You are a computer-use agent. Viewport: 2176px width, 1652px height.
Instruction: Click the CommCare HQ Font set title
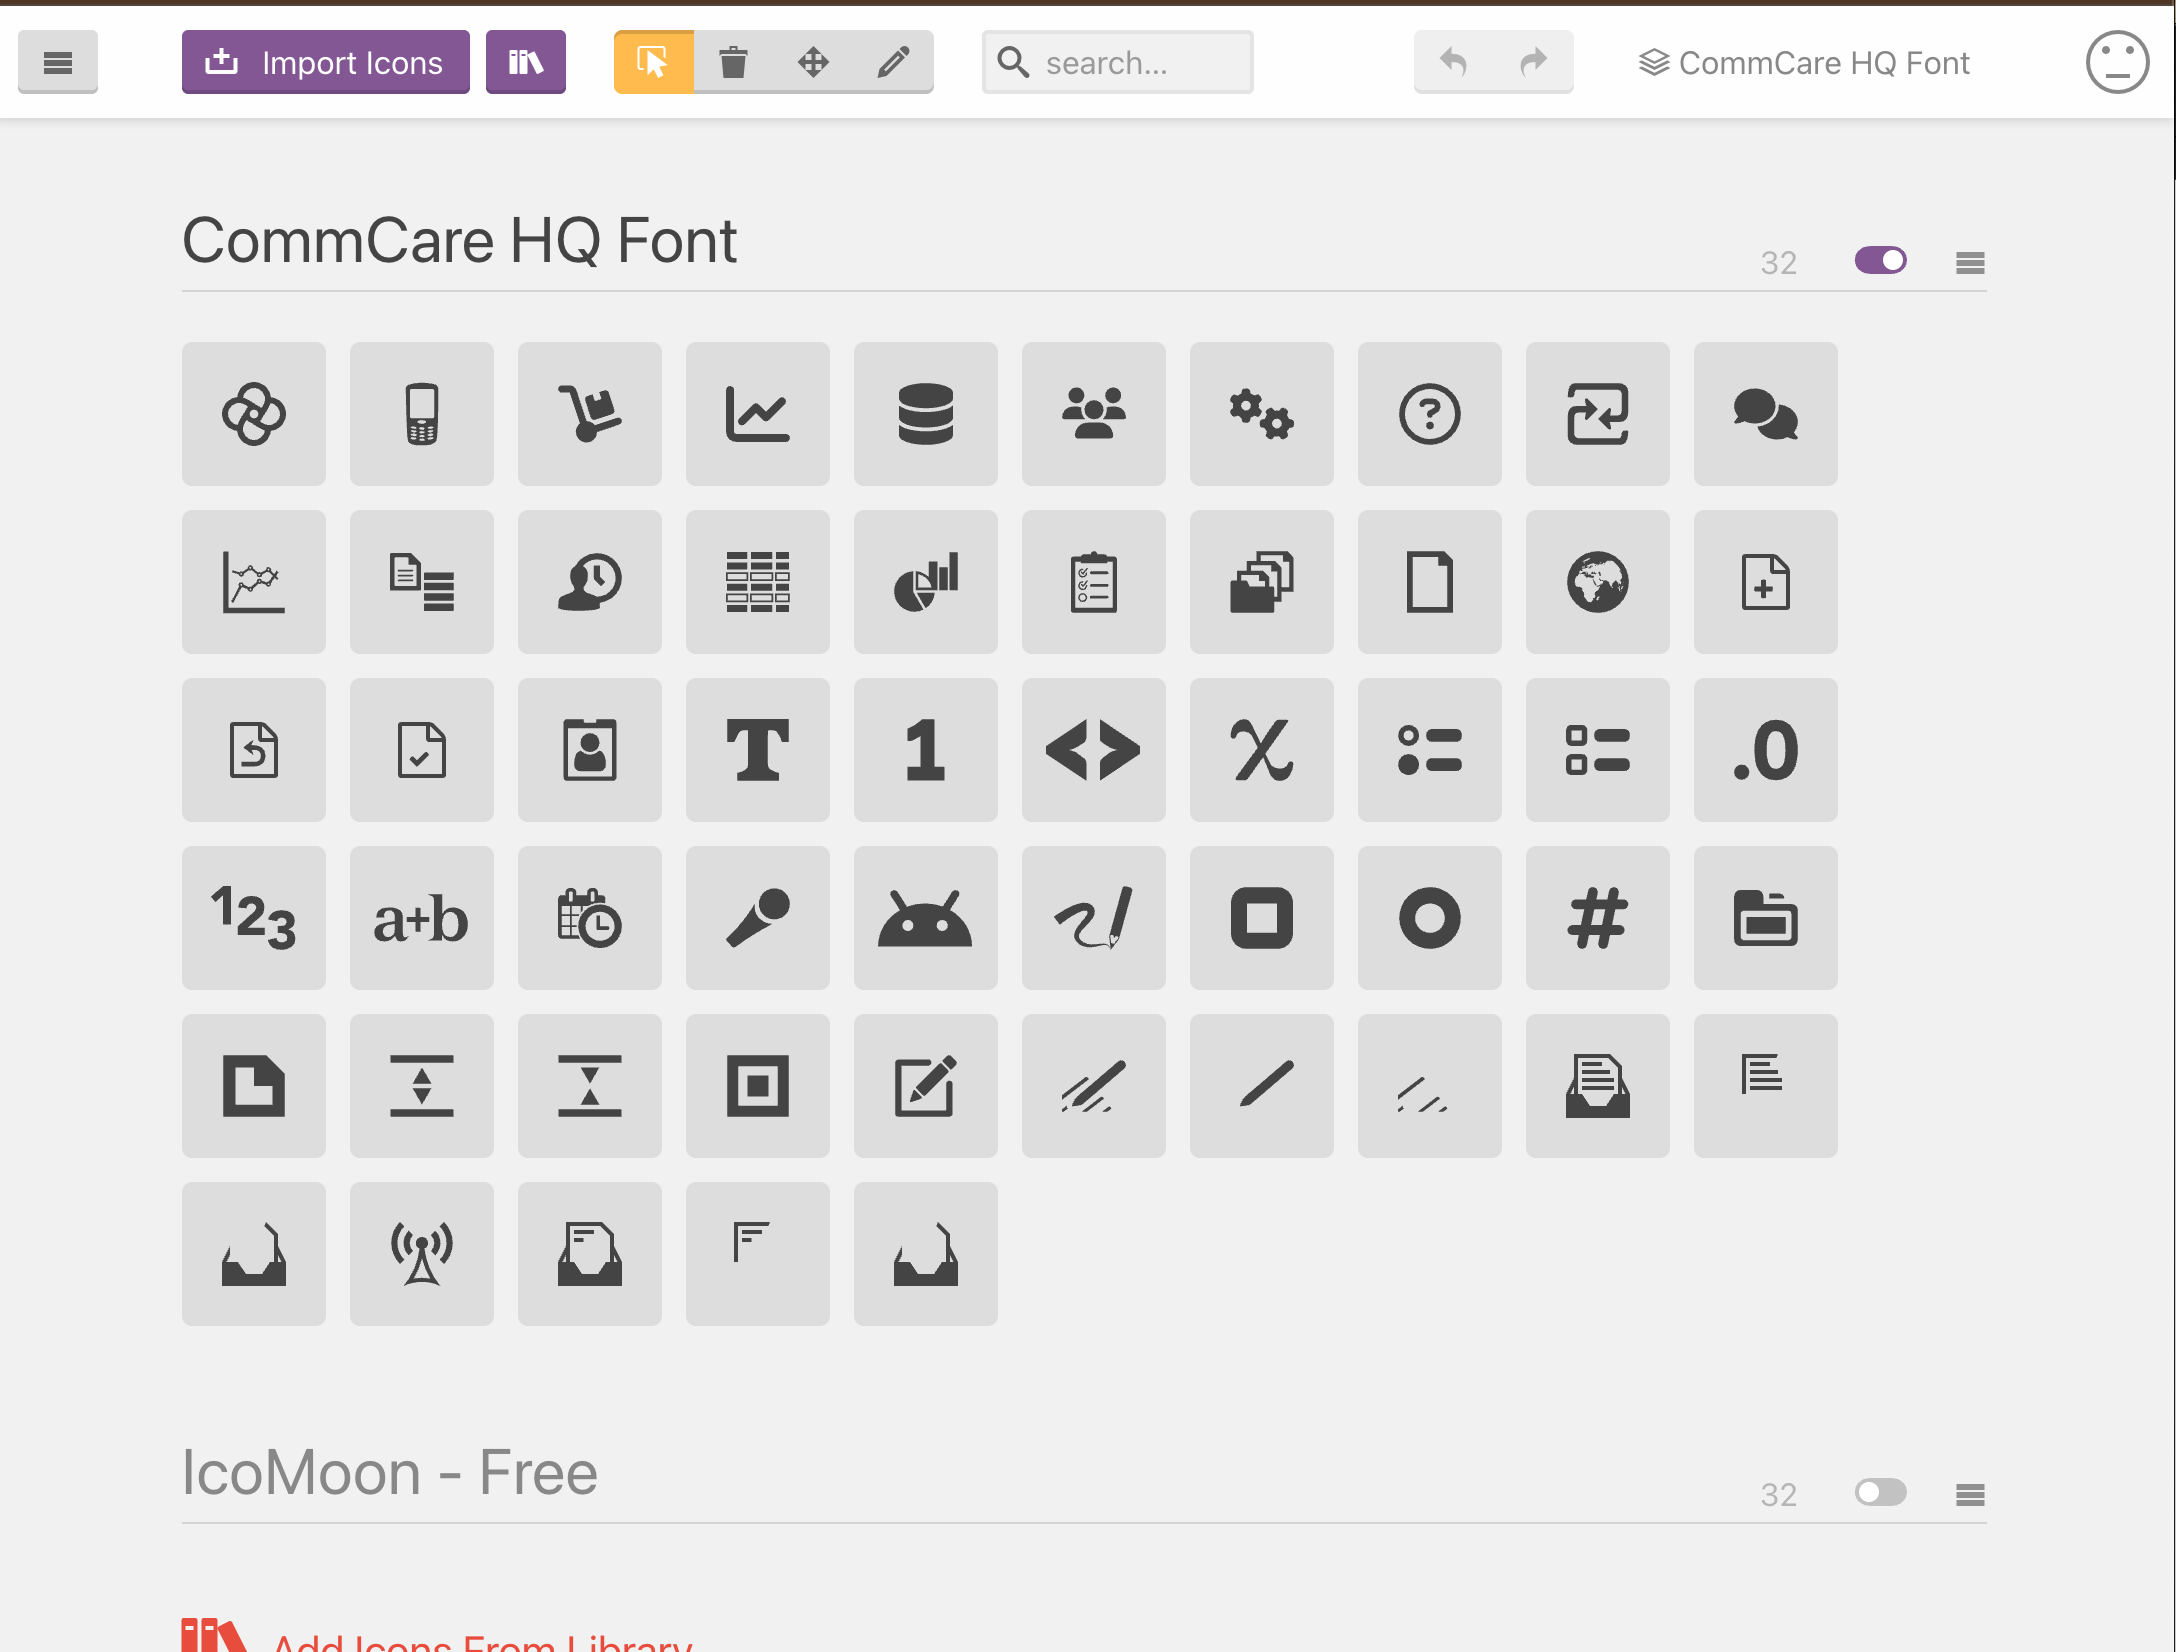459,241
